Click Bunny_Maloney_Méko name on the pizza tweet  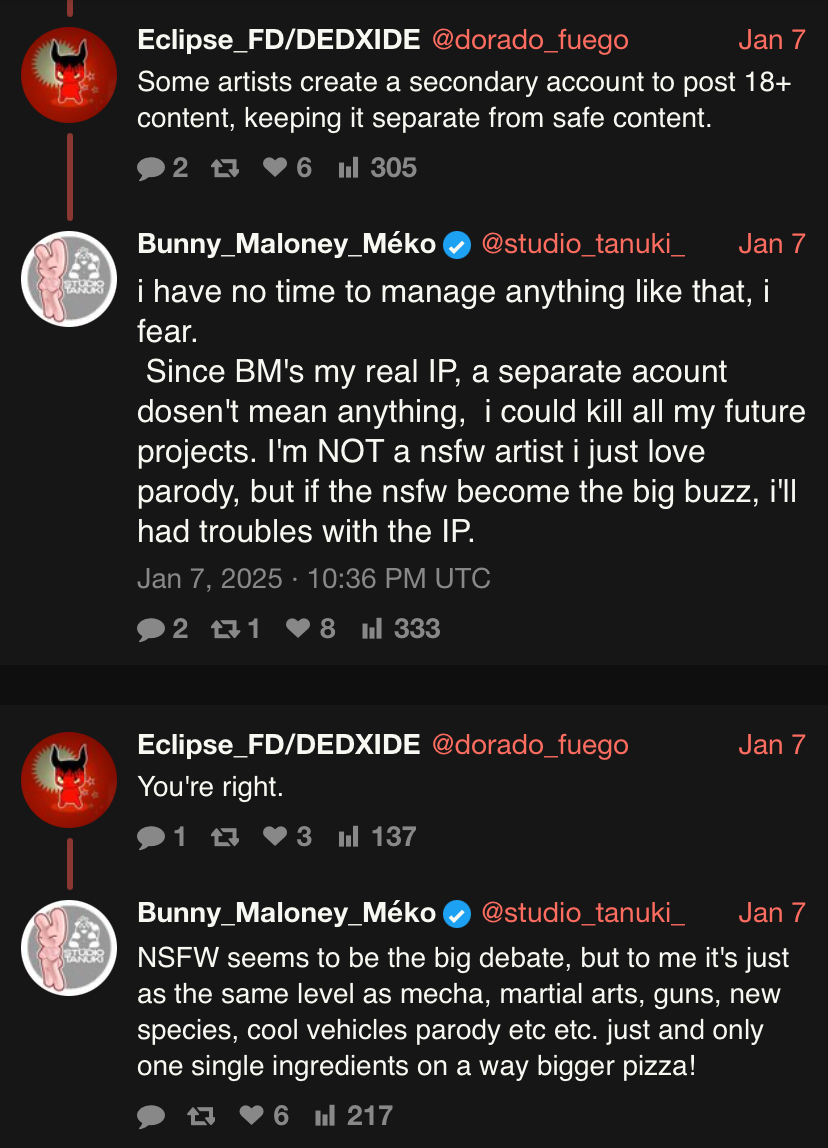coord(286,913)
